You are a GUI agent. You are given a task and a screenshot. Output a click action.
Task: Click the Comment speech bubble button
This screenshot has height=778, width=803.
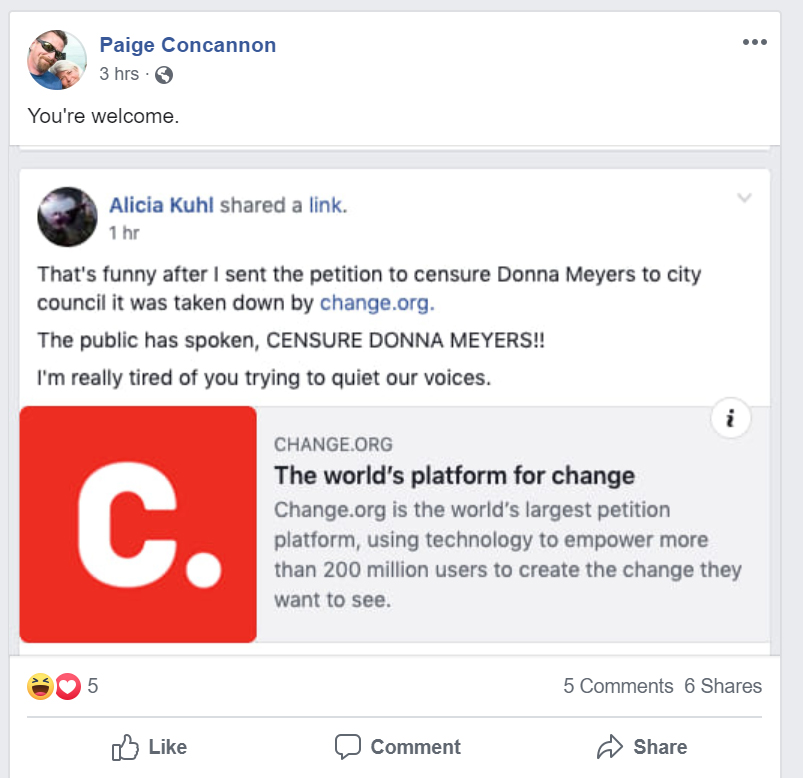(x=398, y=747)
